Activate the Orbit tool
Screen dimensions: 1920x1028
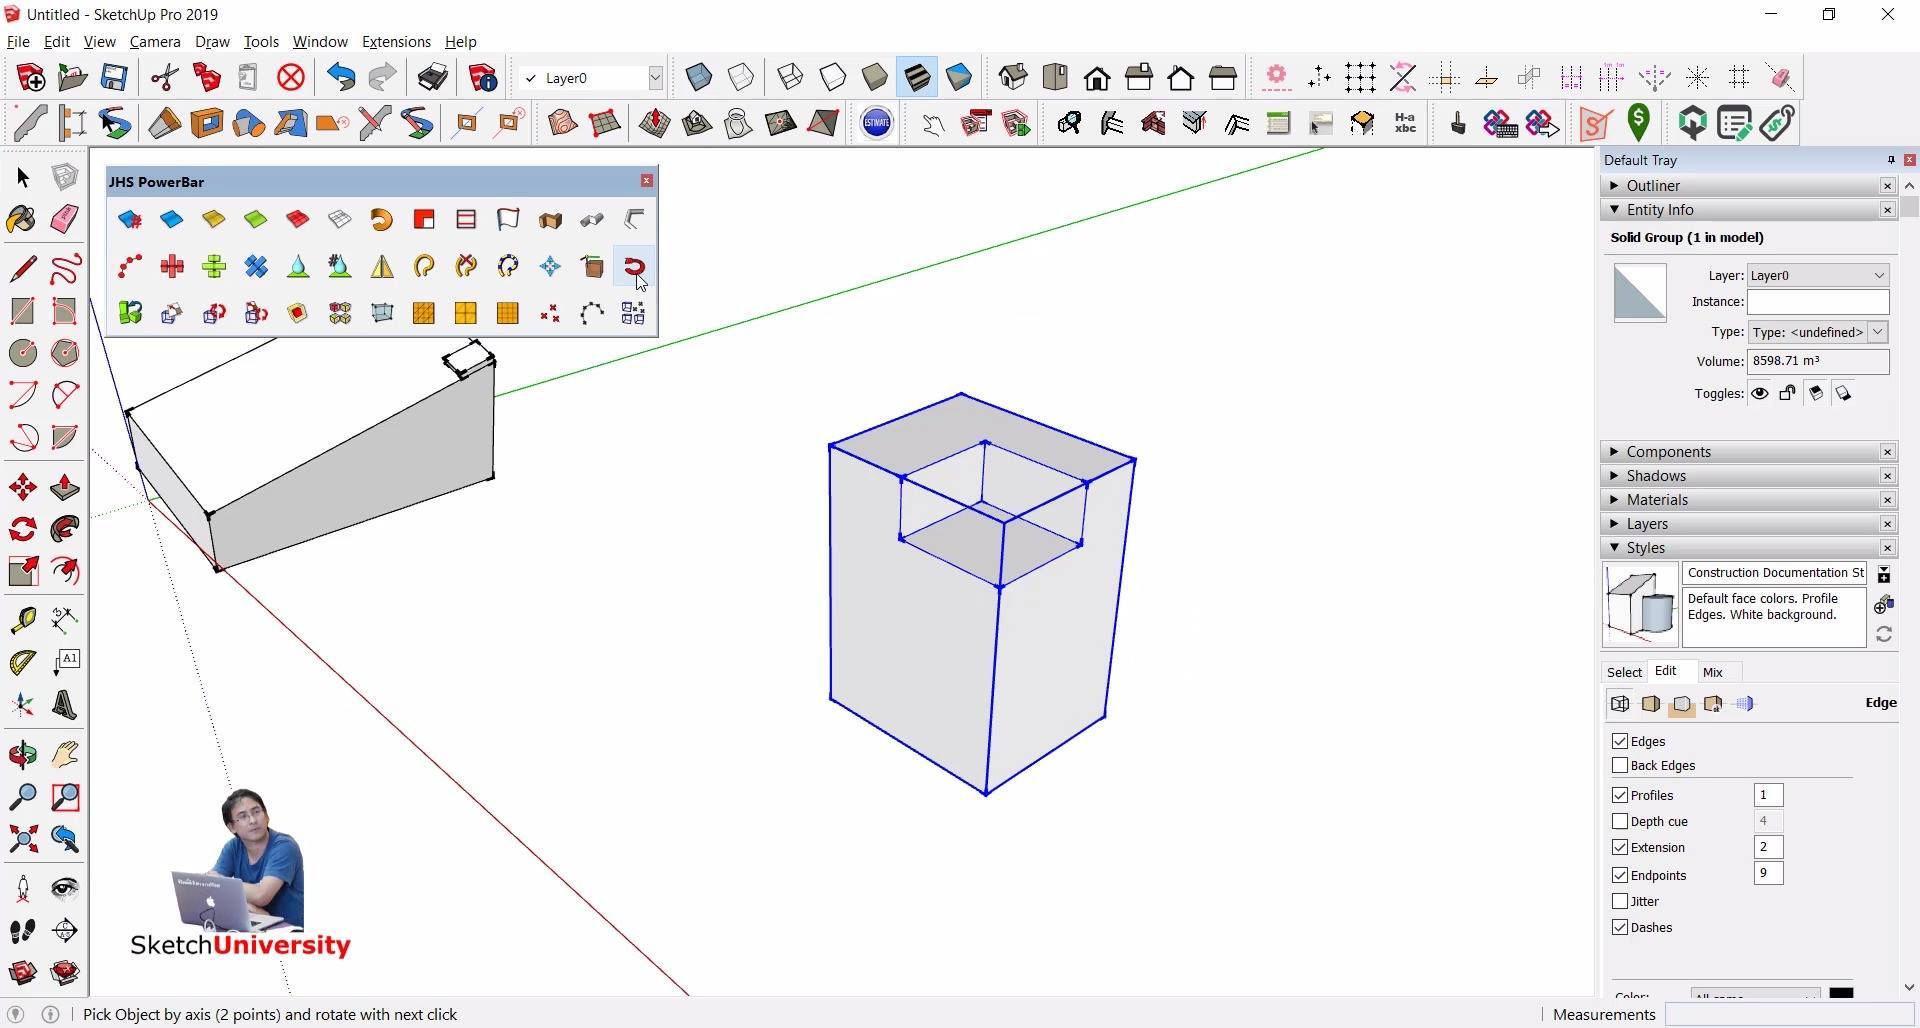pos(23,755)
